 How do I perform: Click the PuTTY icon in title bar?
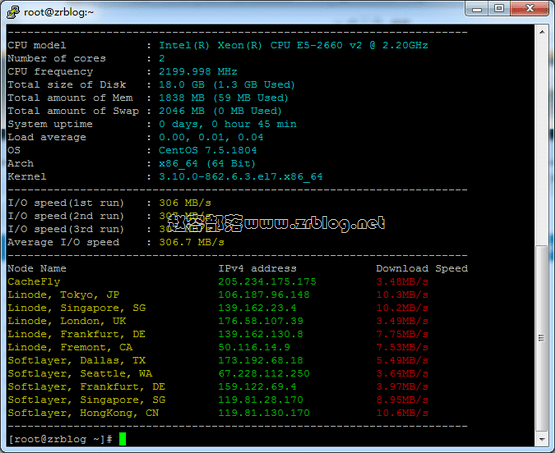13,12
